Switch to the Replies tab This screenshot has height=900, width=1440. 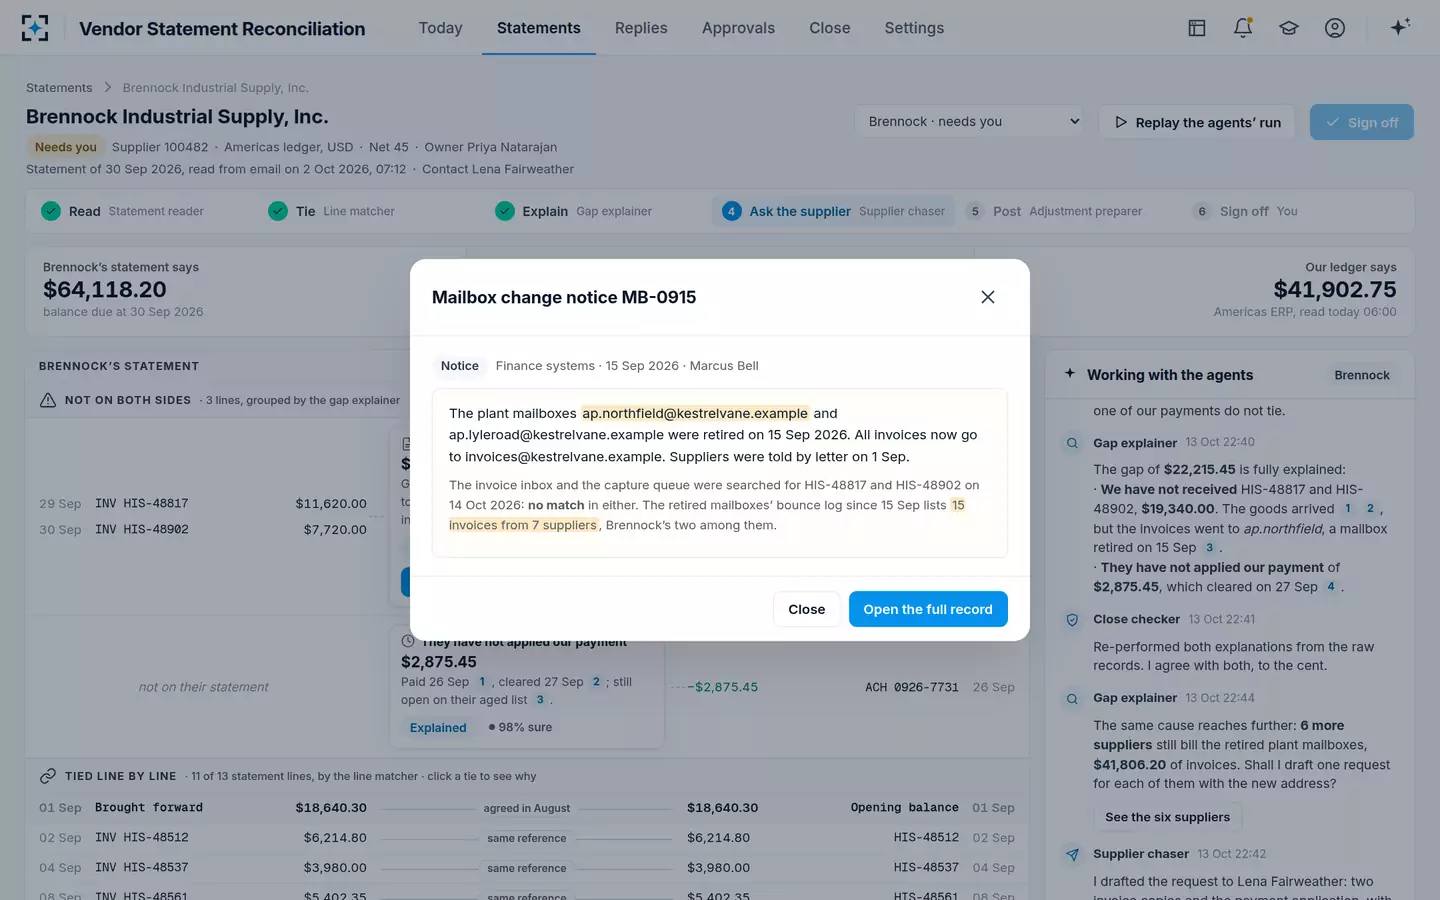pyautogui.click(x=641, y=28)
